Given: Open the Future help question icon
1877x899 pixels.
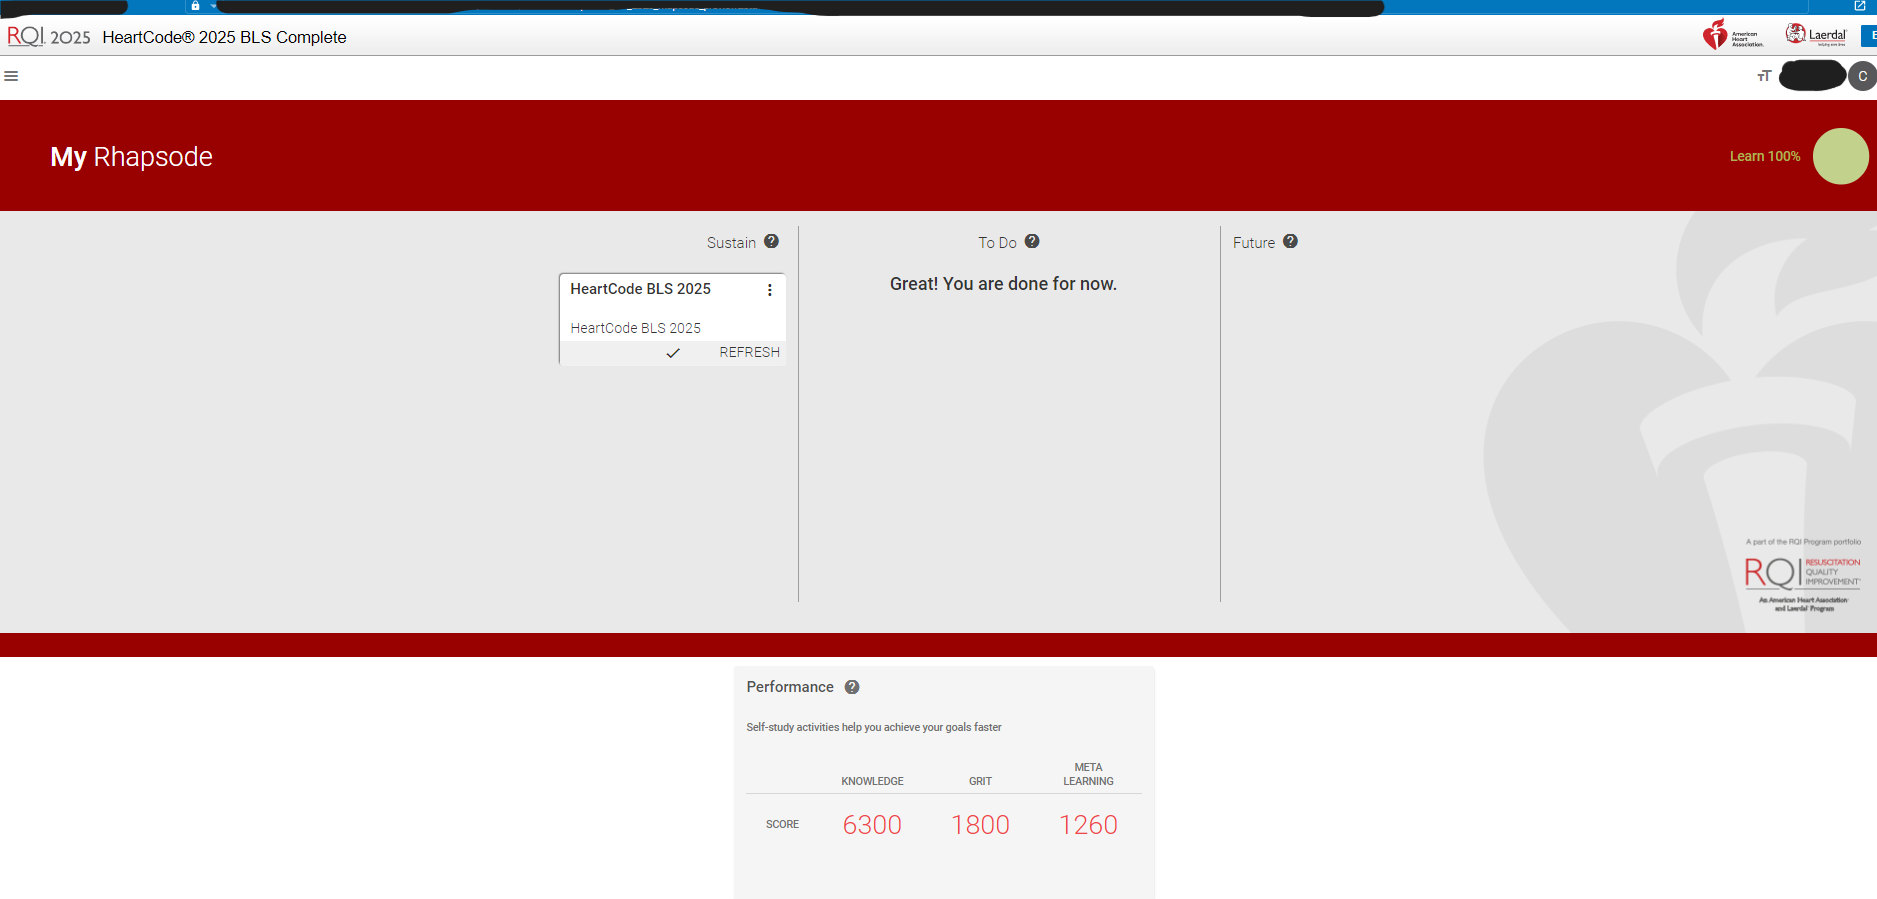Looking at the screenshot, I should tap(1290, 241).
